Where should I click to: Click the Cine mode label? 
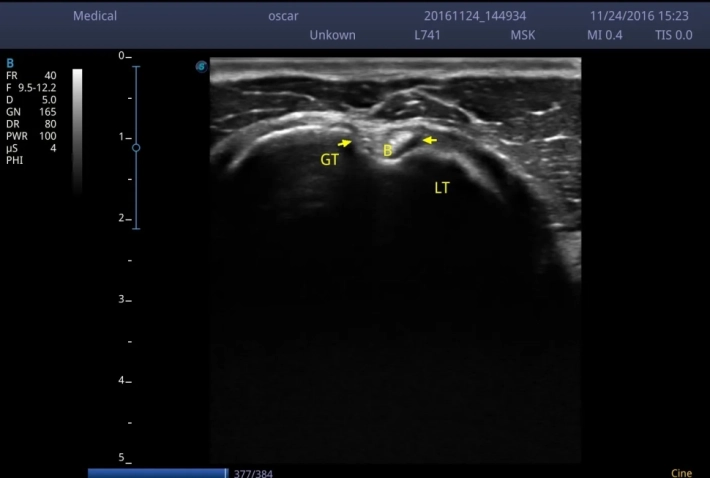click(682, 472)
